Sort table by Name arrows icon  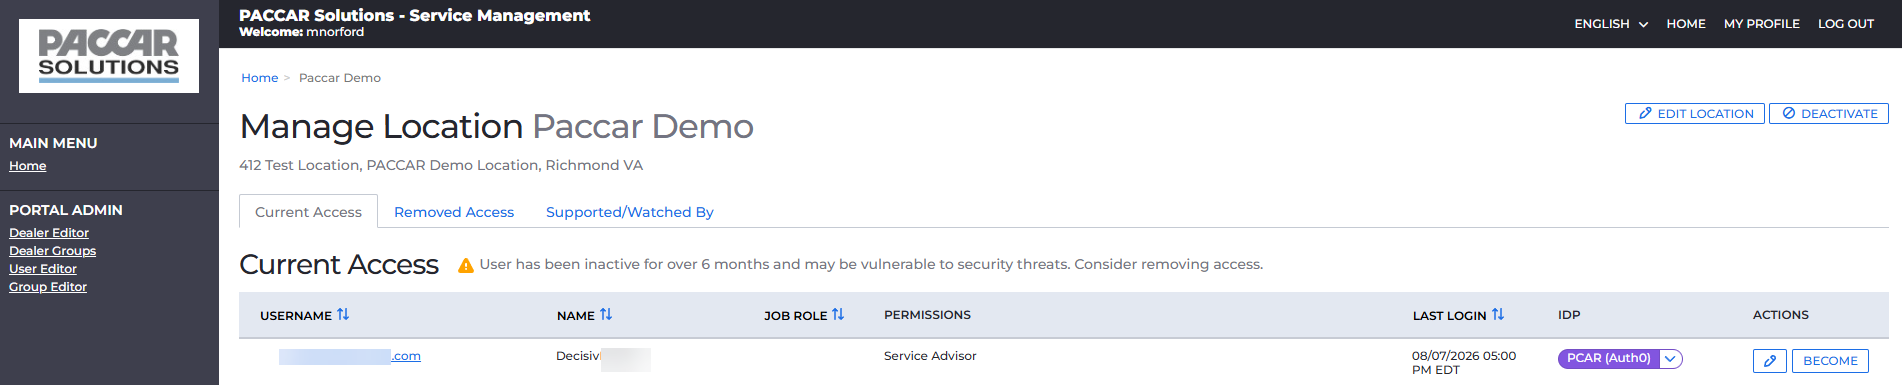click(x=606, y=314)
